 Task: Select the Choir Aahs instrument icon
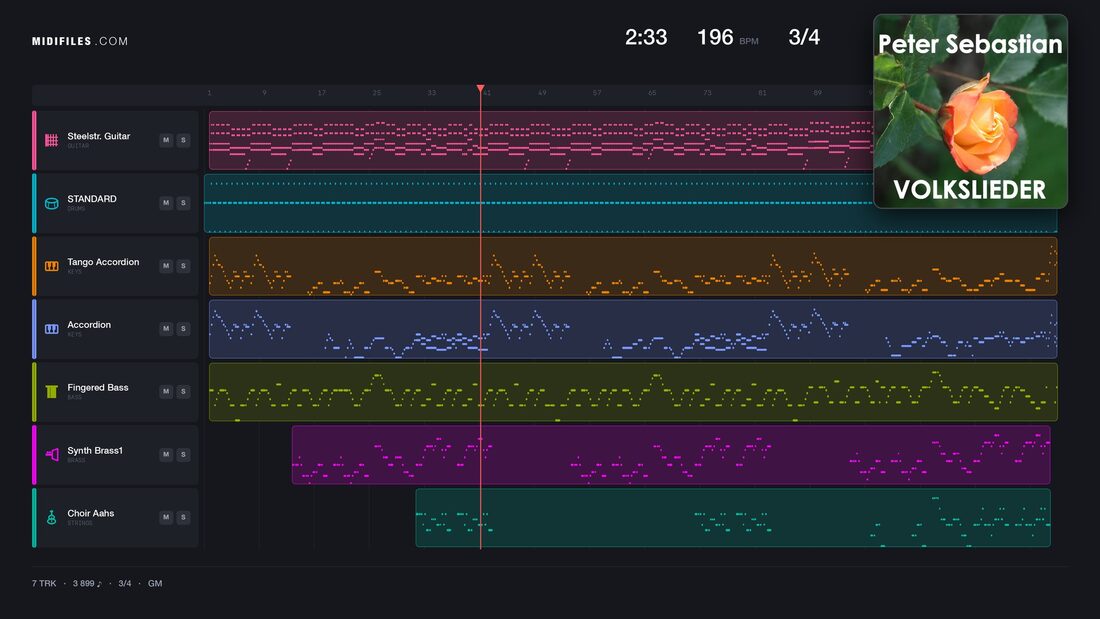[51, 517]
